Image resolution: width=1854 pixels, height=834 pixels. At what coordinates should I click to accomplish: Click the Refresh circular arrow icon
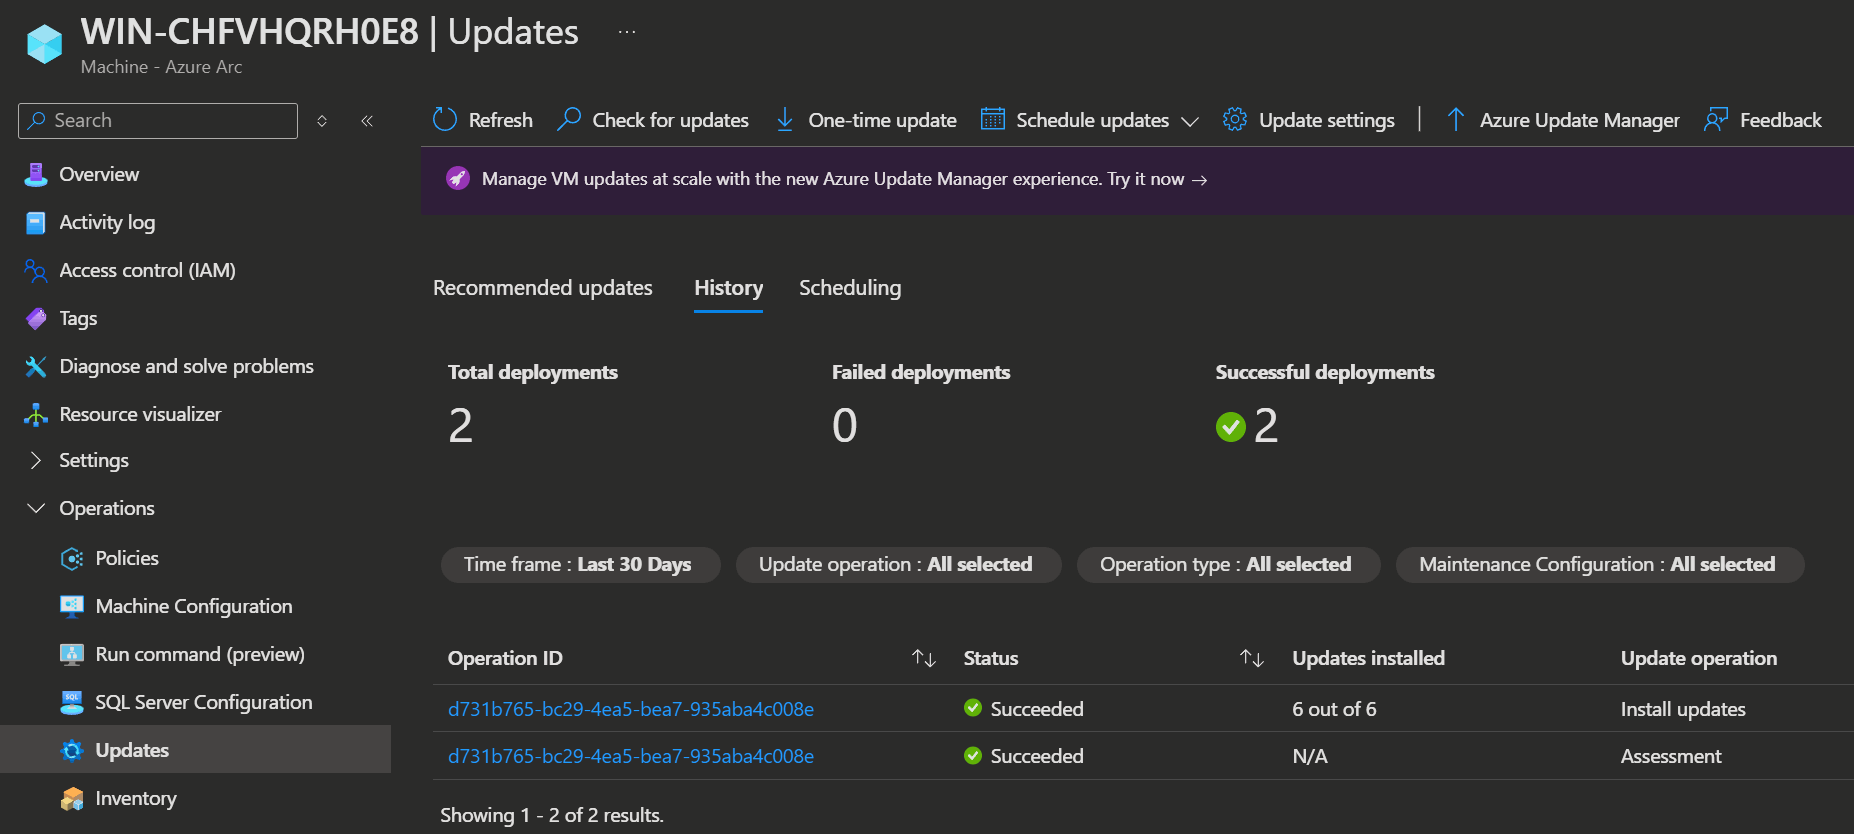(445, 120)
